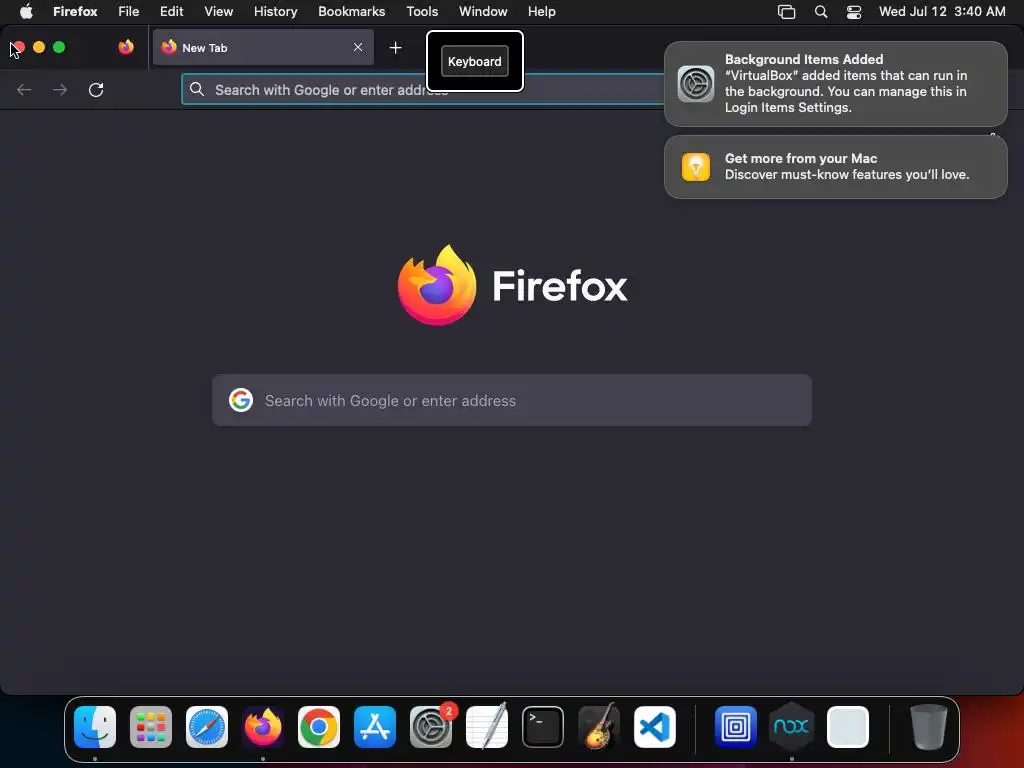Click System Settings icon in VirtualBox notification
1024x768 pixels.
click(696, 84)
